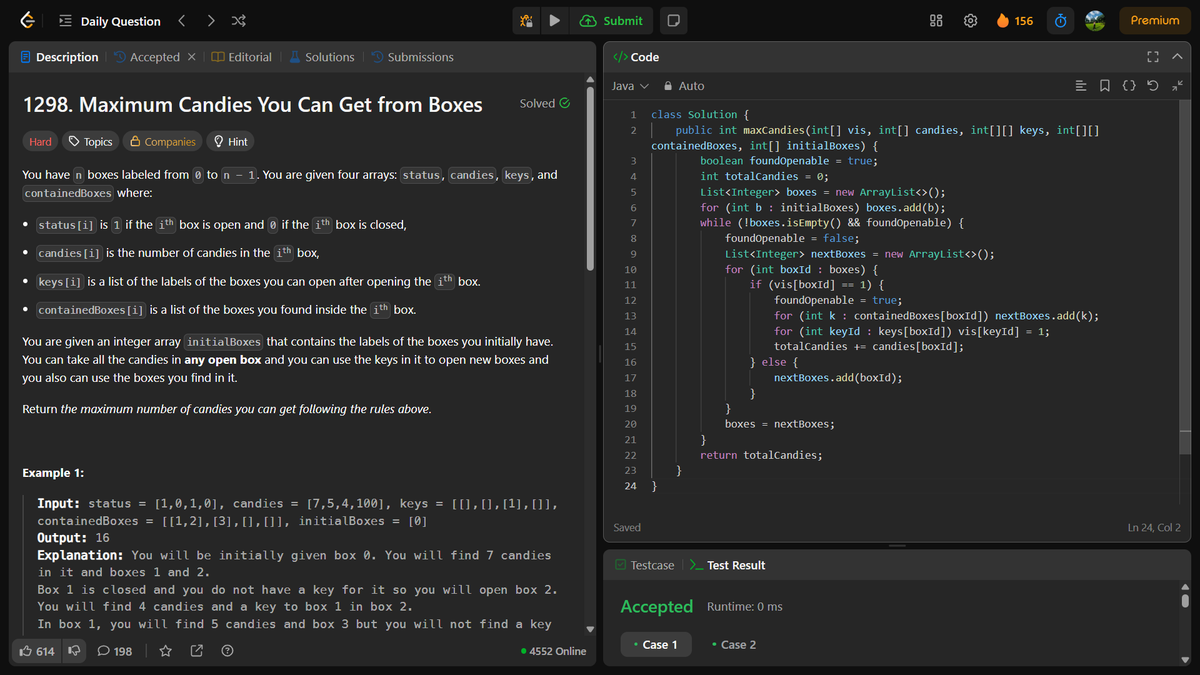1200x675 pixels.
Task: Expand the Hint section
Action: click(x=230, y=140)
